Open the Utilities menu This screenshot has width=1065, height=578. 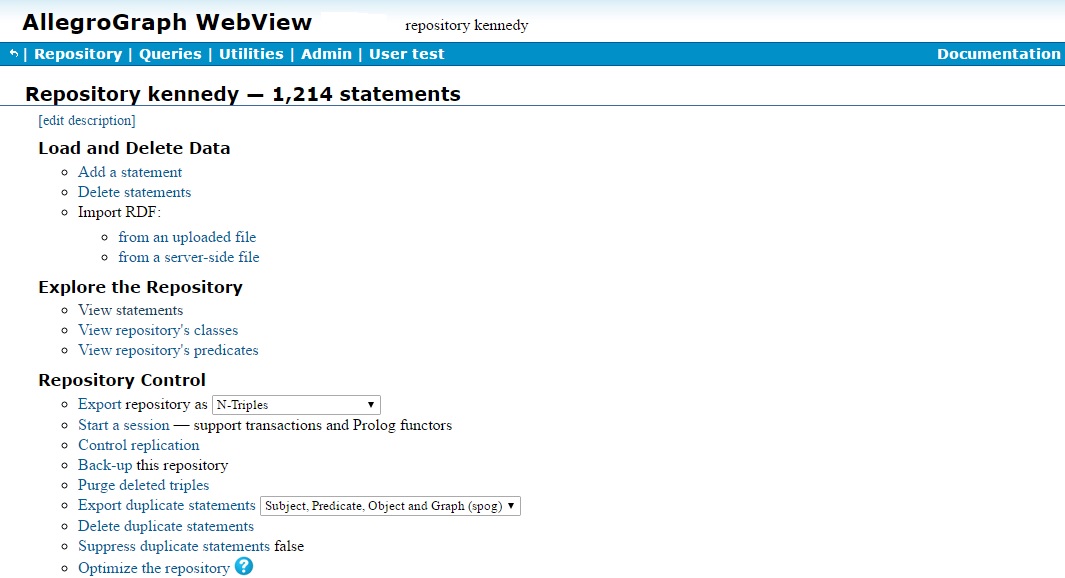tap(251, 54)
